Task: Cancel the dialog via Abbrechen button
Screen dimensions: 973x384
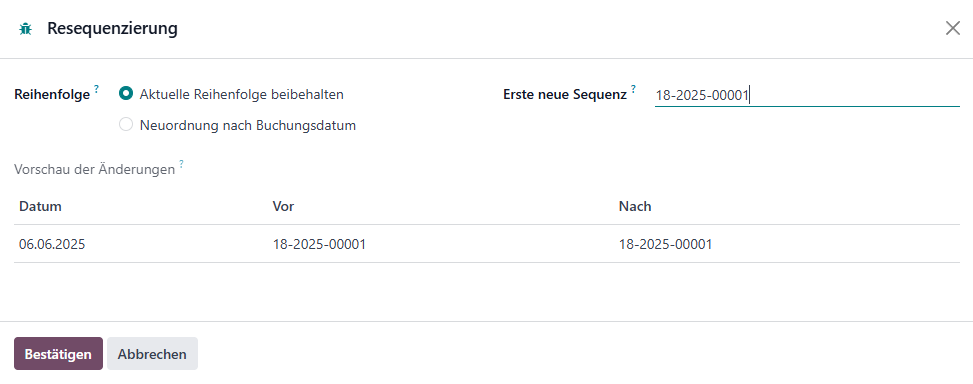Action: click(x=152, y=354)
